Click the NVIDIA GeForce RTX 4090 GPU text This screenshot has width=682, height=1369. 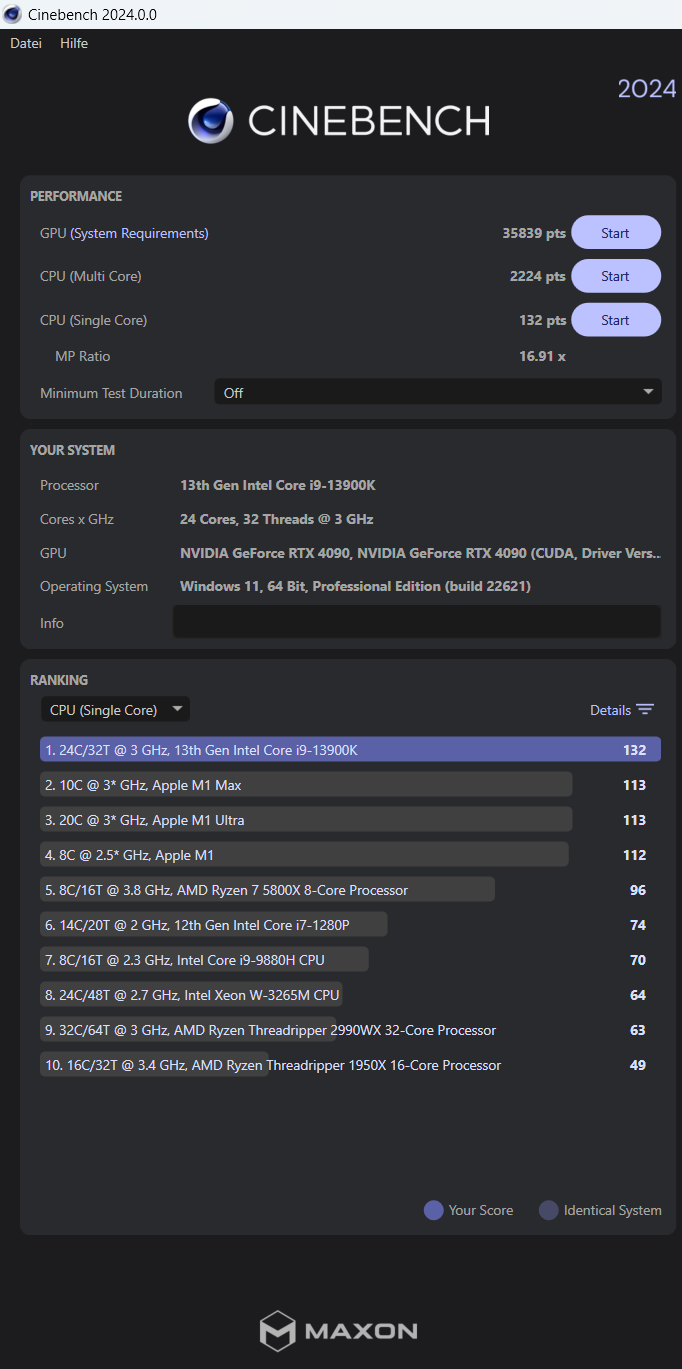click(x=420, y=553)
